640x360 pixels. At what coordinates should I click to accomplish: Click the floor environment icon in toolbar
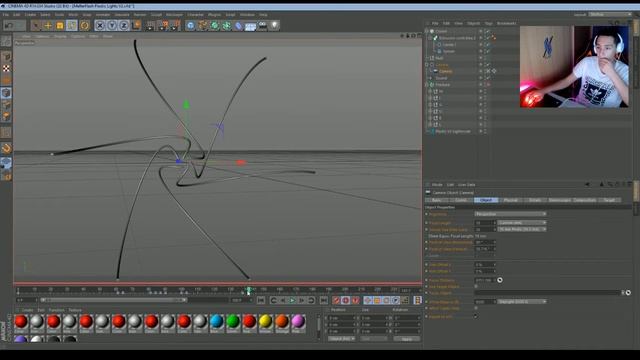click(x=250, y=26)
